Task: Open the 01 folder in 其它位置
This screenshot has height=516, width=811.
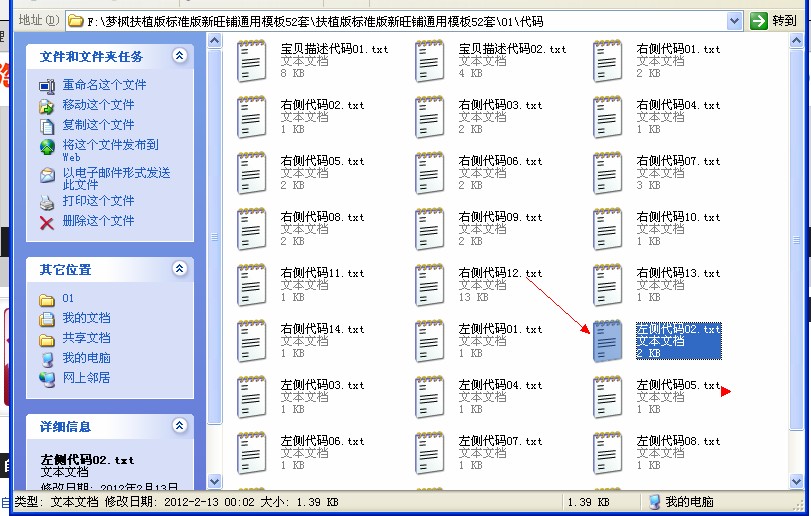Action: click(x=68, y=298)
